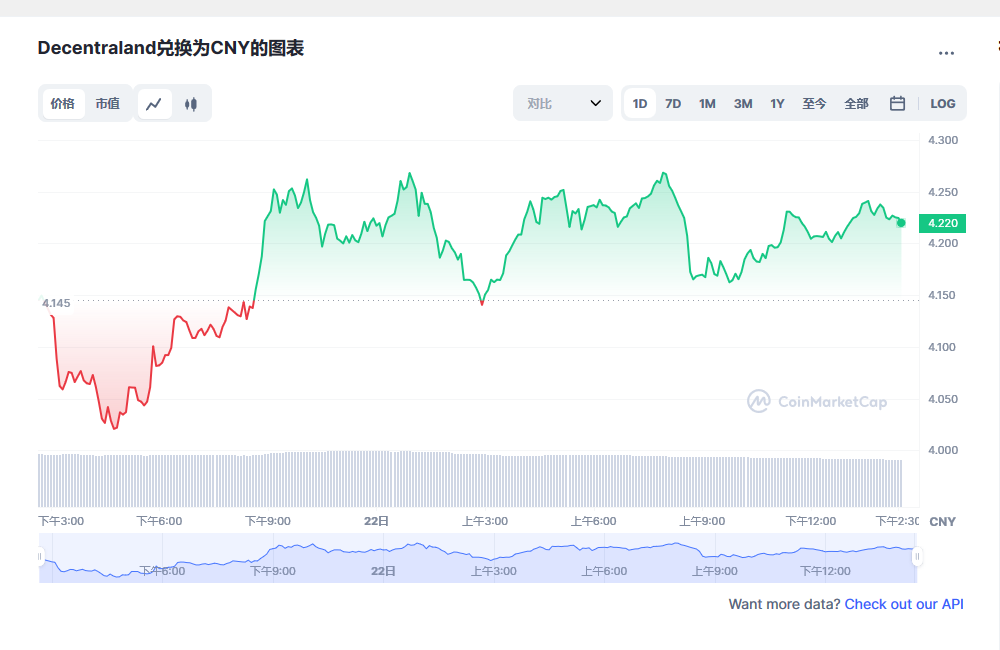Grab the left range slider handle
The width and height of the screenshot is (1000, 650).
coord(40,557)
